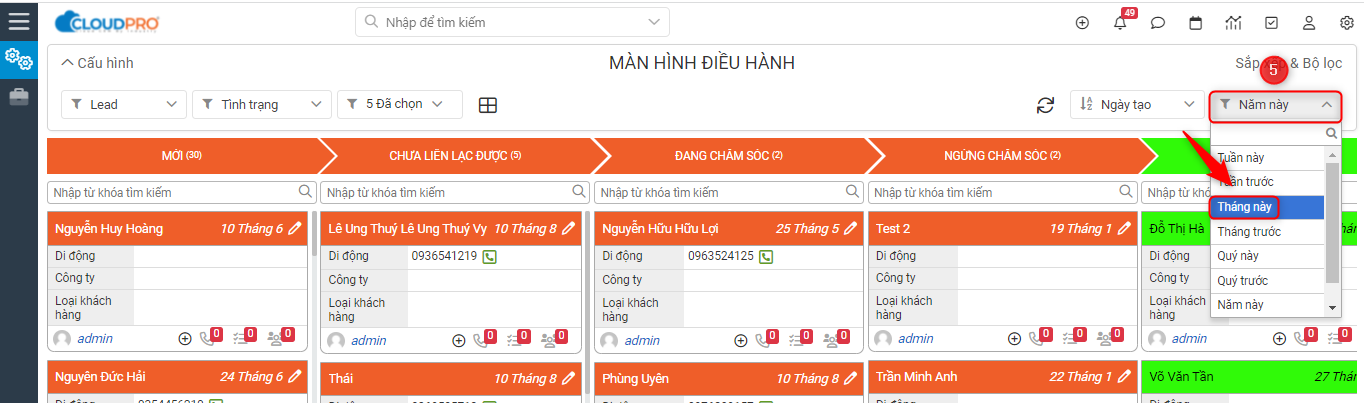Open the hamburger main menu
The height and width of the screenshot is (403, 1364).
click(18, 20)
